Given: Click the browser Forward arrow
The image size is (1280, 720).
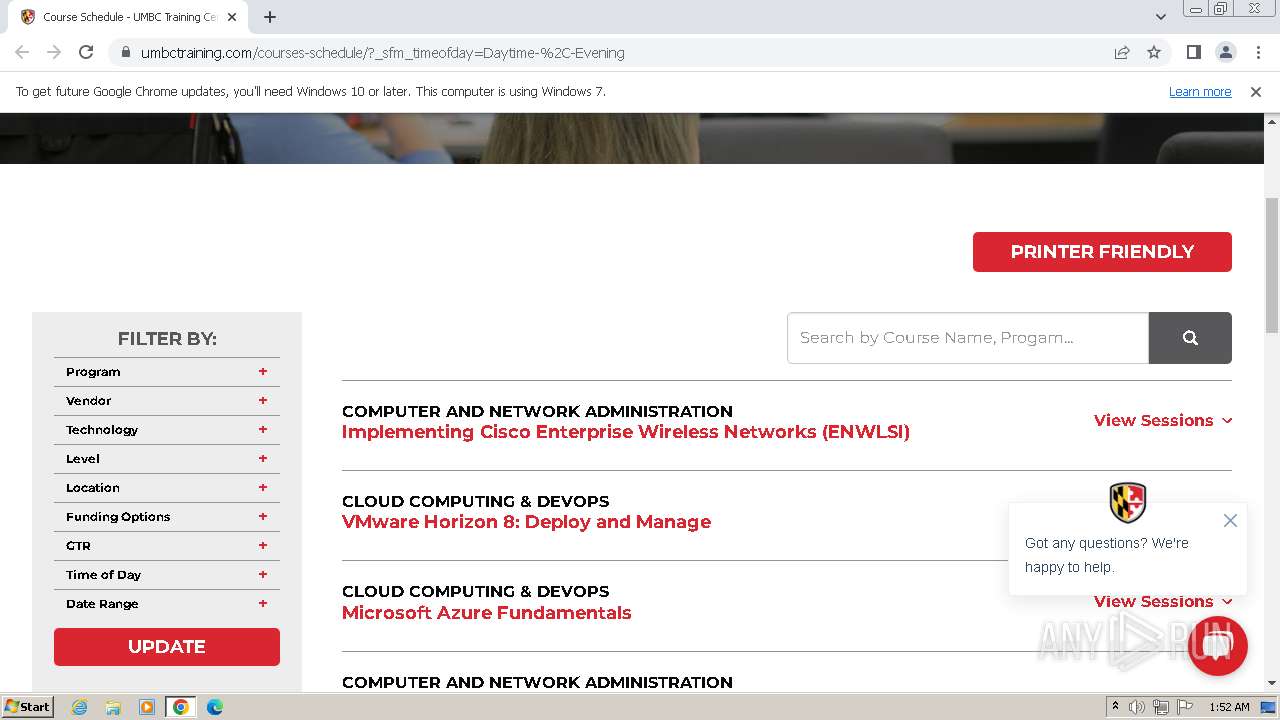Looking at the screenshot, I should 54,52.
